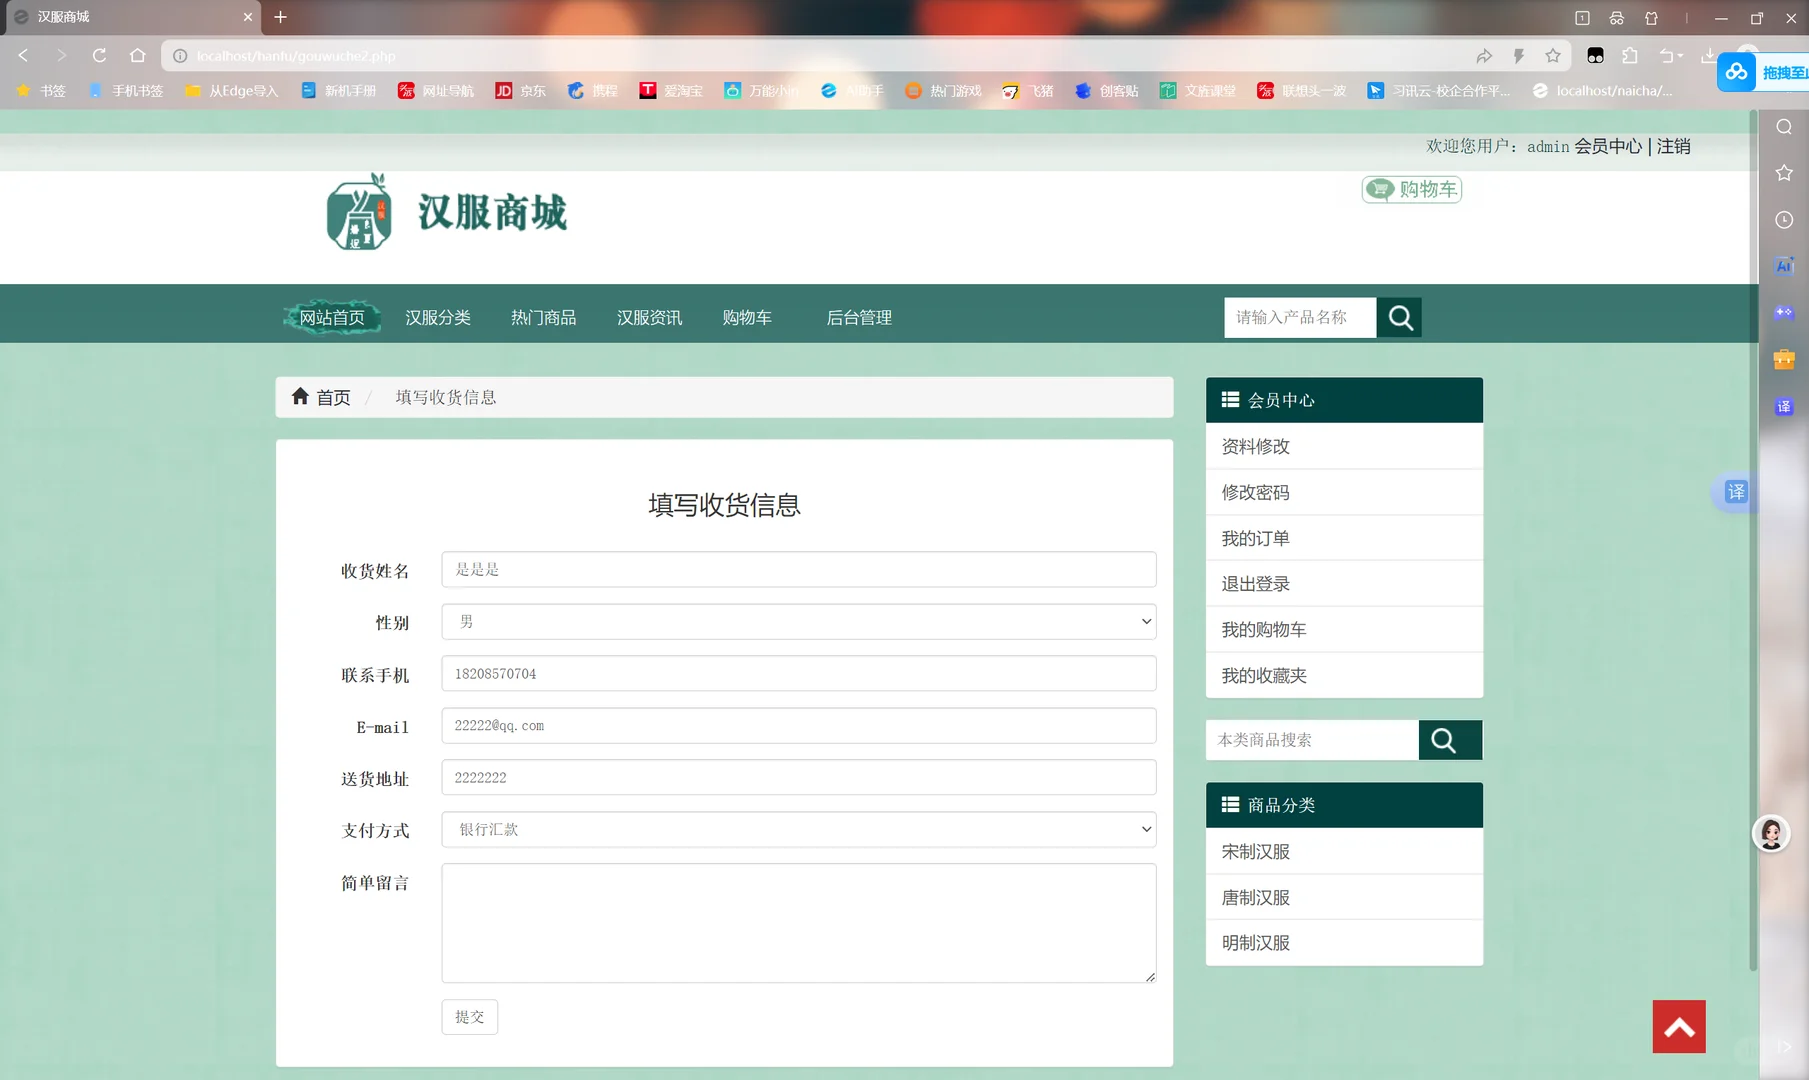Open the sidebar search icon
Image resolution: width=1809 pixels, height=1080 pixels.
click(1784, 127)
